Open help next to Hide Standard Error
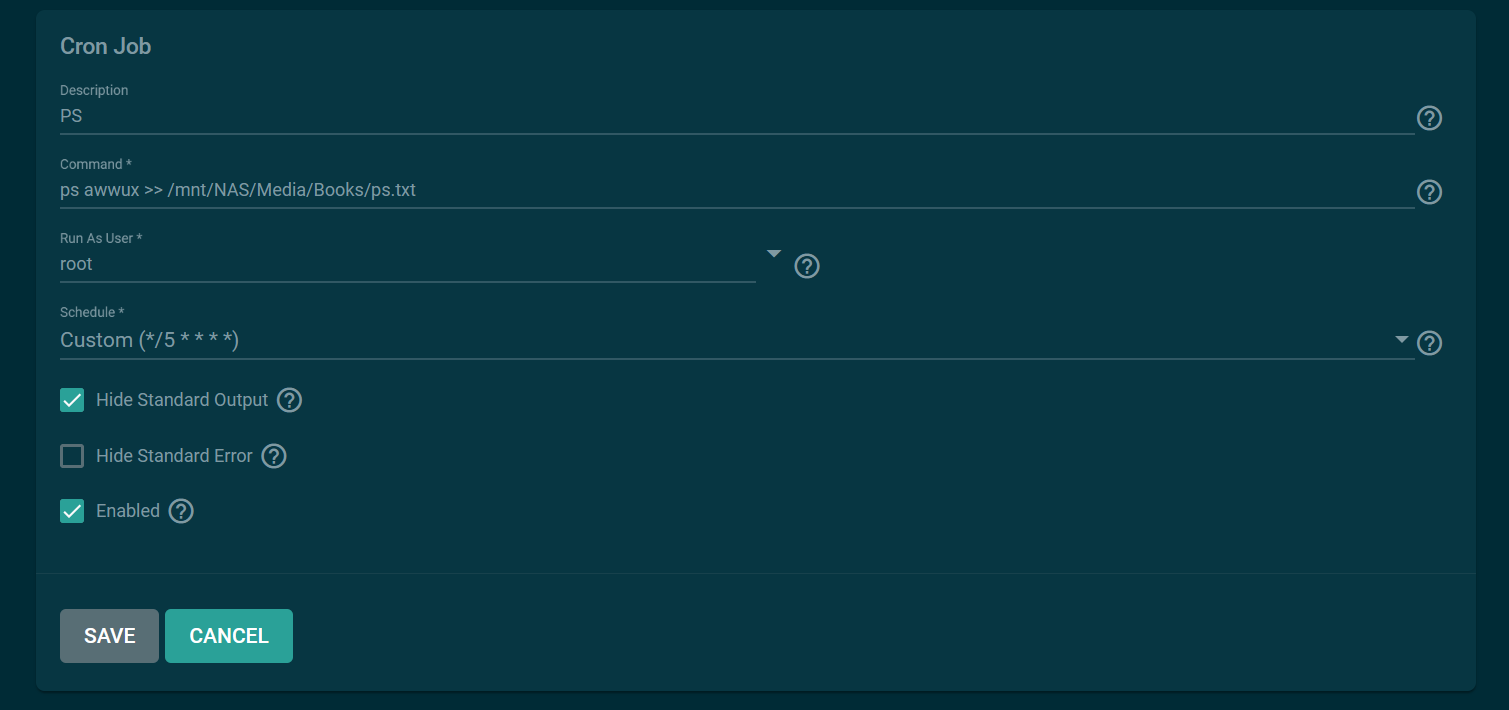 point(273,456)
